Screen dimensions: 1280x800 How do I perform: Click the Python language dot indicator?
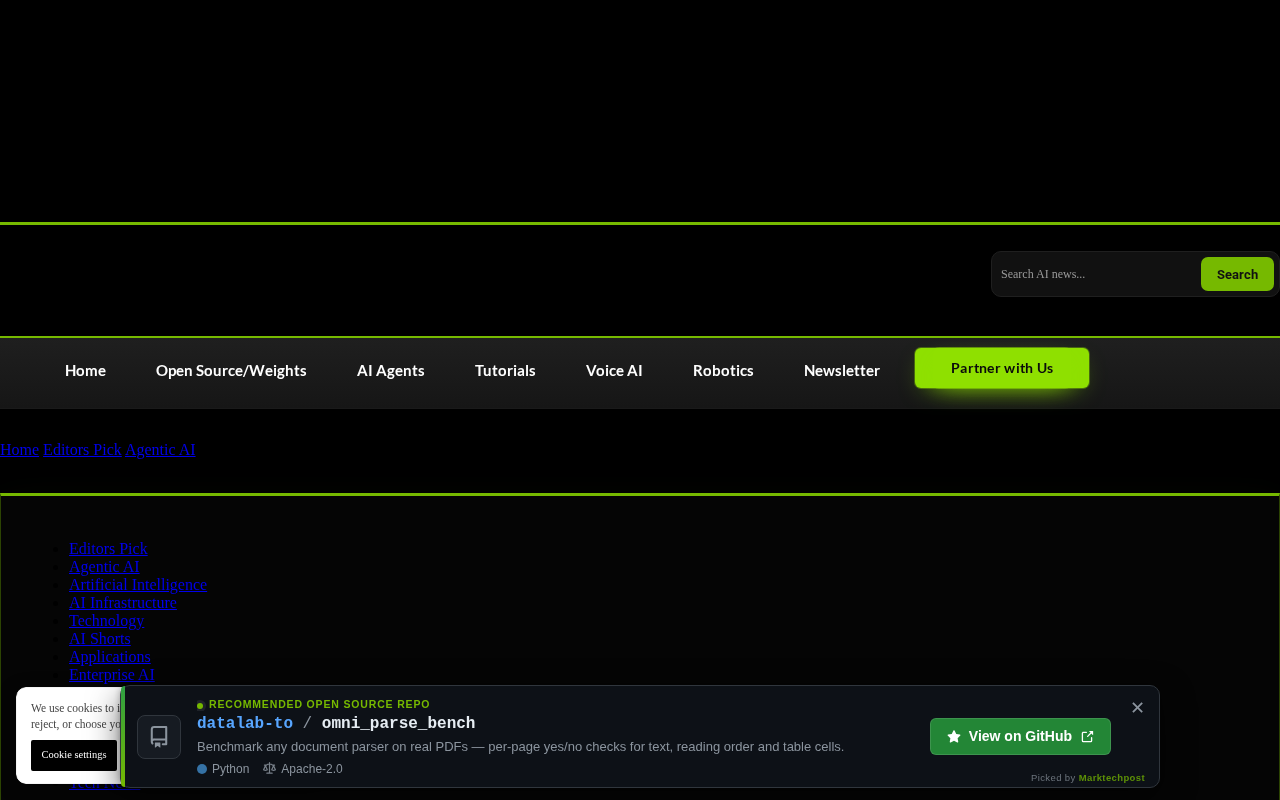pyautogui.click(x=202, y=769)
